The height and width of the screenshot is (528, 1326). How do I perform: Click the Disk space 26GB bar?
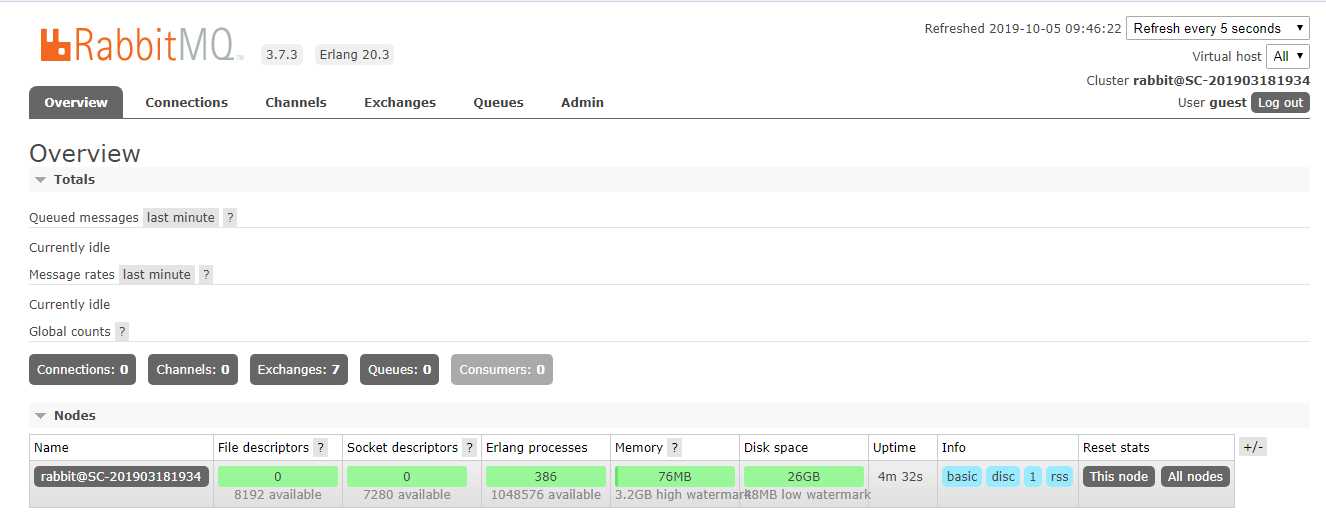click(x=804, y=476)
